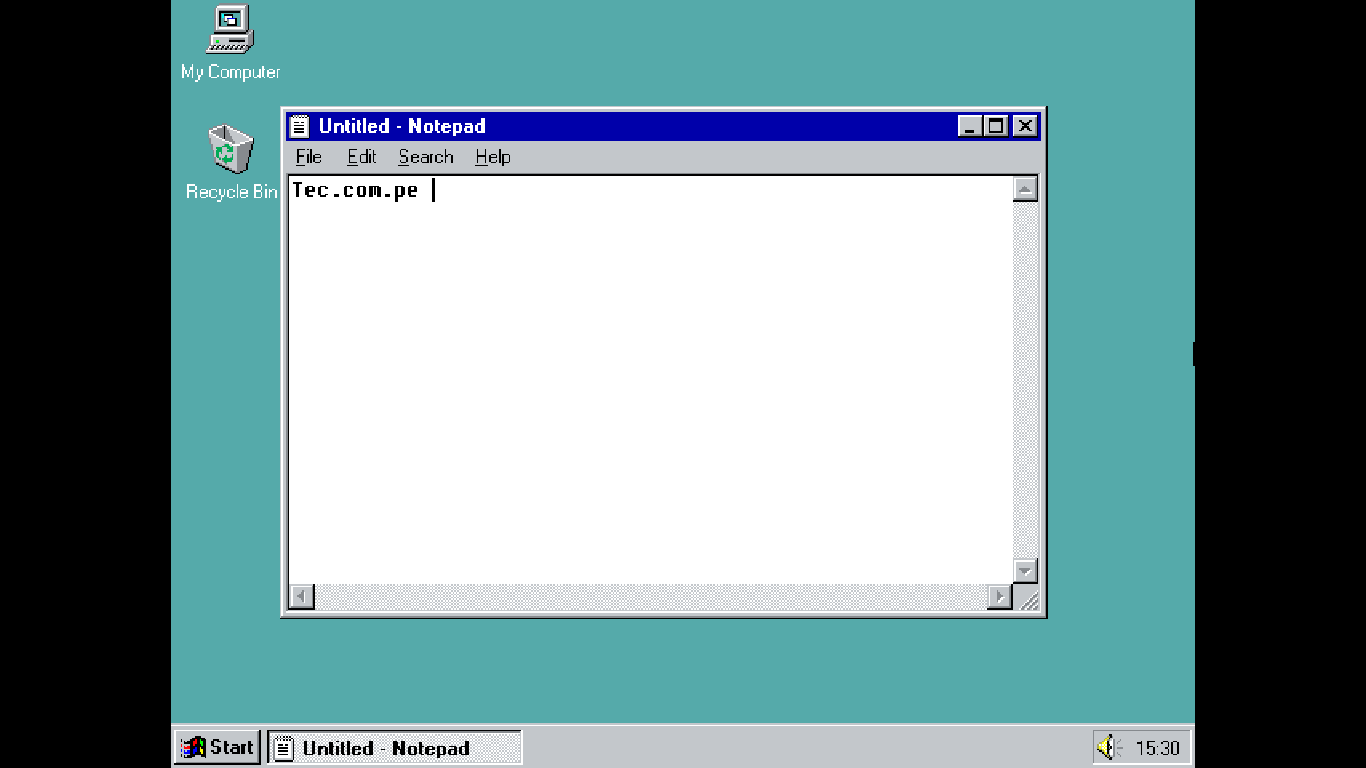
Task: Select the Recycle Bin desktop icon
Action: click(231, 150)
